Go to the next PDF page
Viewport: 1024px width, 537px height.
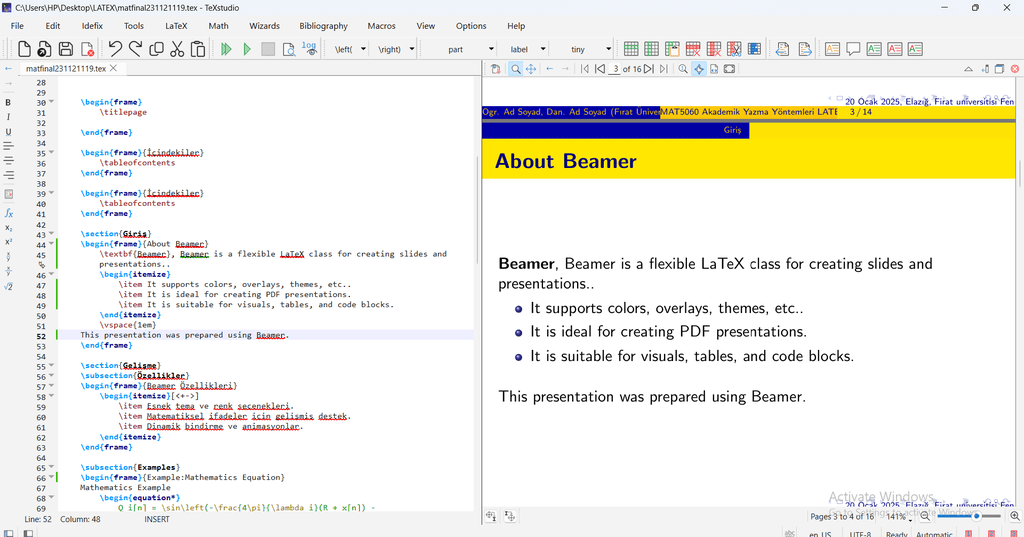648,69
